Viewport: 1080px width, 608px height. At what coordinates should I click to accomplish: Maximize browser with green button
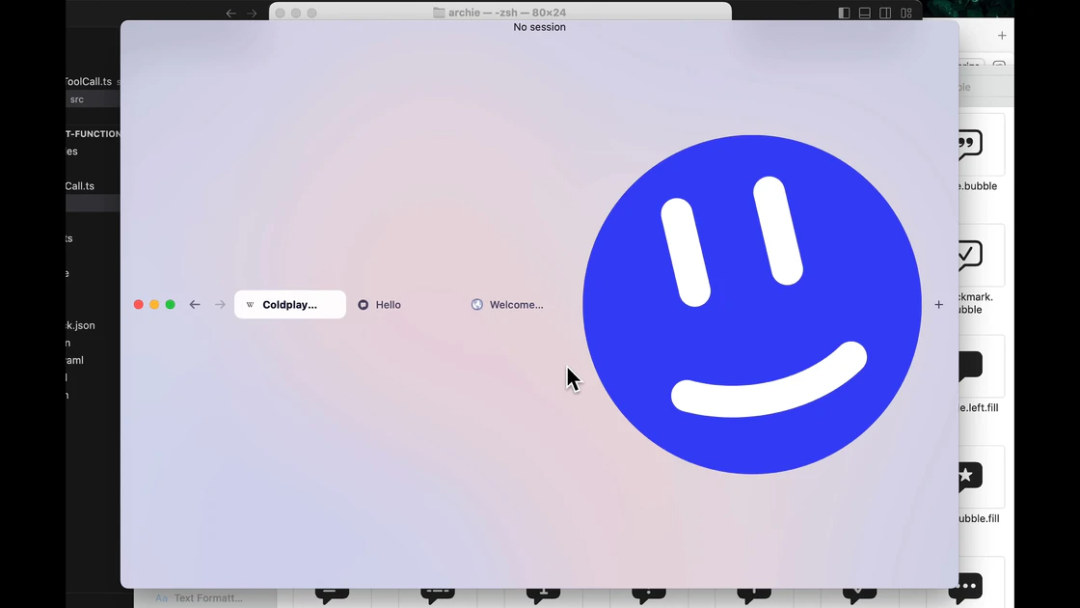tap(170, 304)
